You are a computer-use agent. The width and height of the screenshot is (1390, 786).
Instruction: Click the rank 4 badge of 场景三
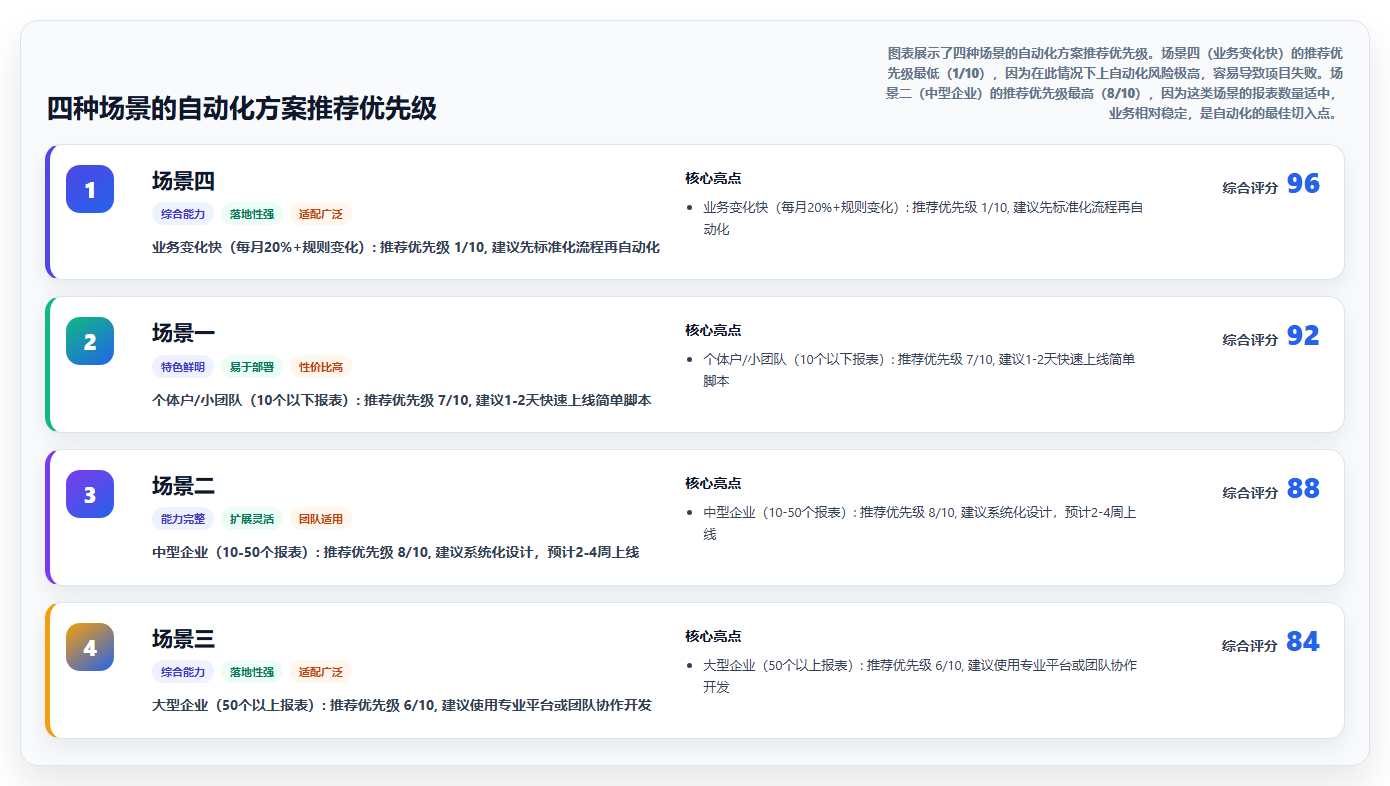click(x=90, y=647)
